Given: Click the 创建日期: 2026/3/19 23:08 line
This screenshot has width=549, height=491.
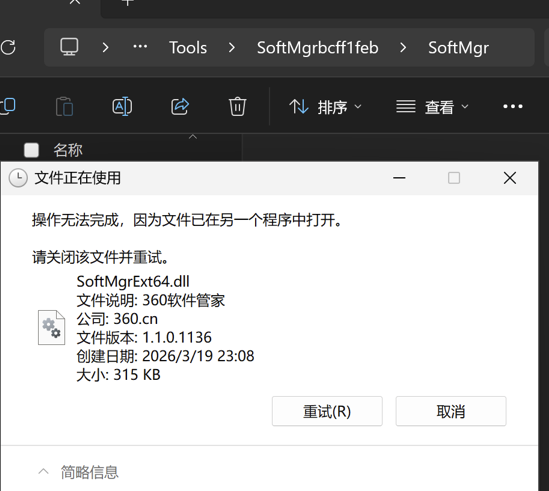Looking at the screenshot, I should (166, 356).
